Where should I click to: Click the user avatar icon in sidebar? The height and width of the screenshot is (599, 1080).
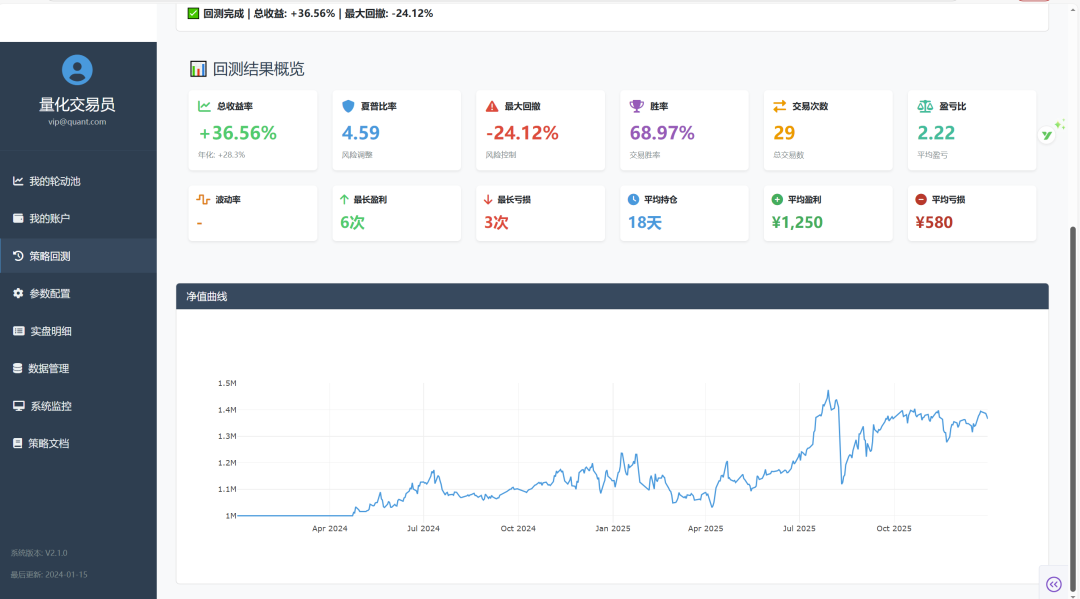pyautogui.click(x=77, y=70)
